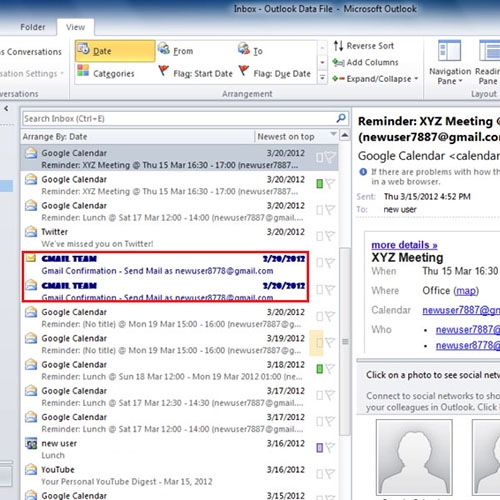
Task: Open the Twitter 'We've missed you' message
Action: point(179,238)
